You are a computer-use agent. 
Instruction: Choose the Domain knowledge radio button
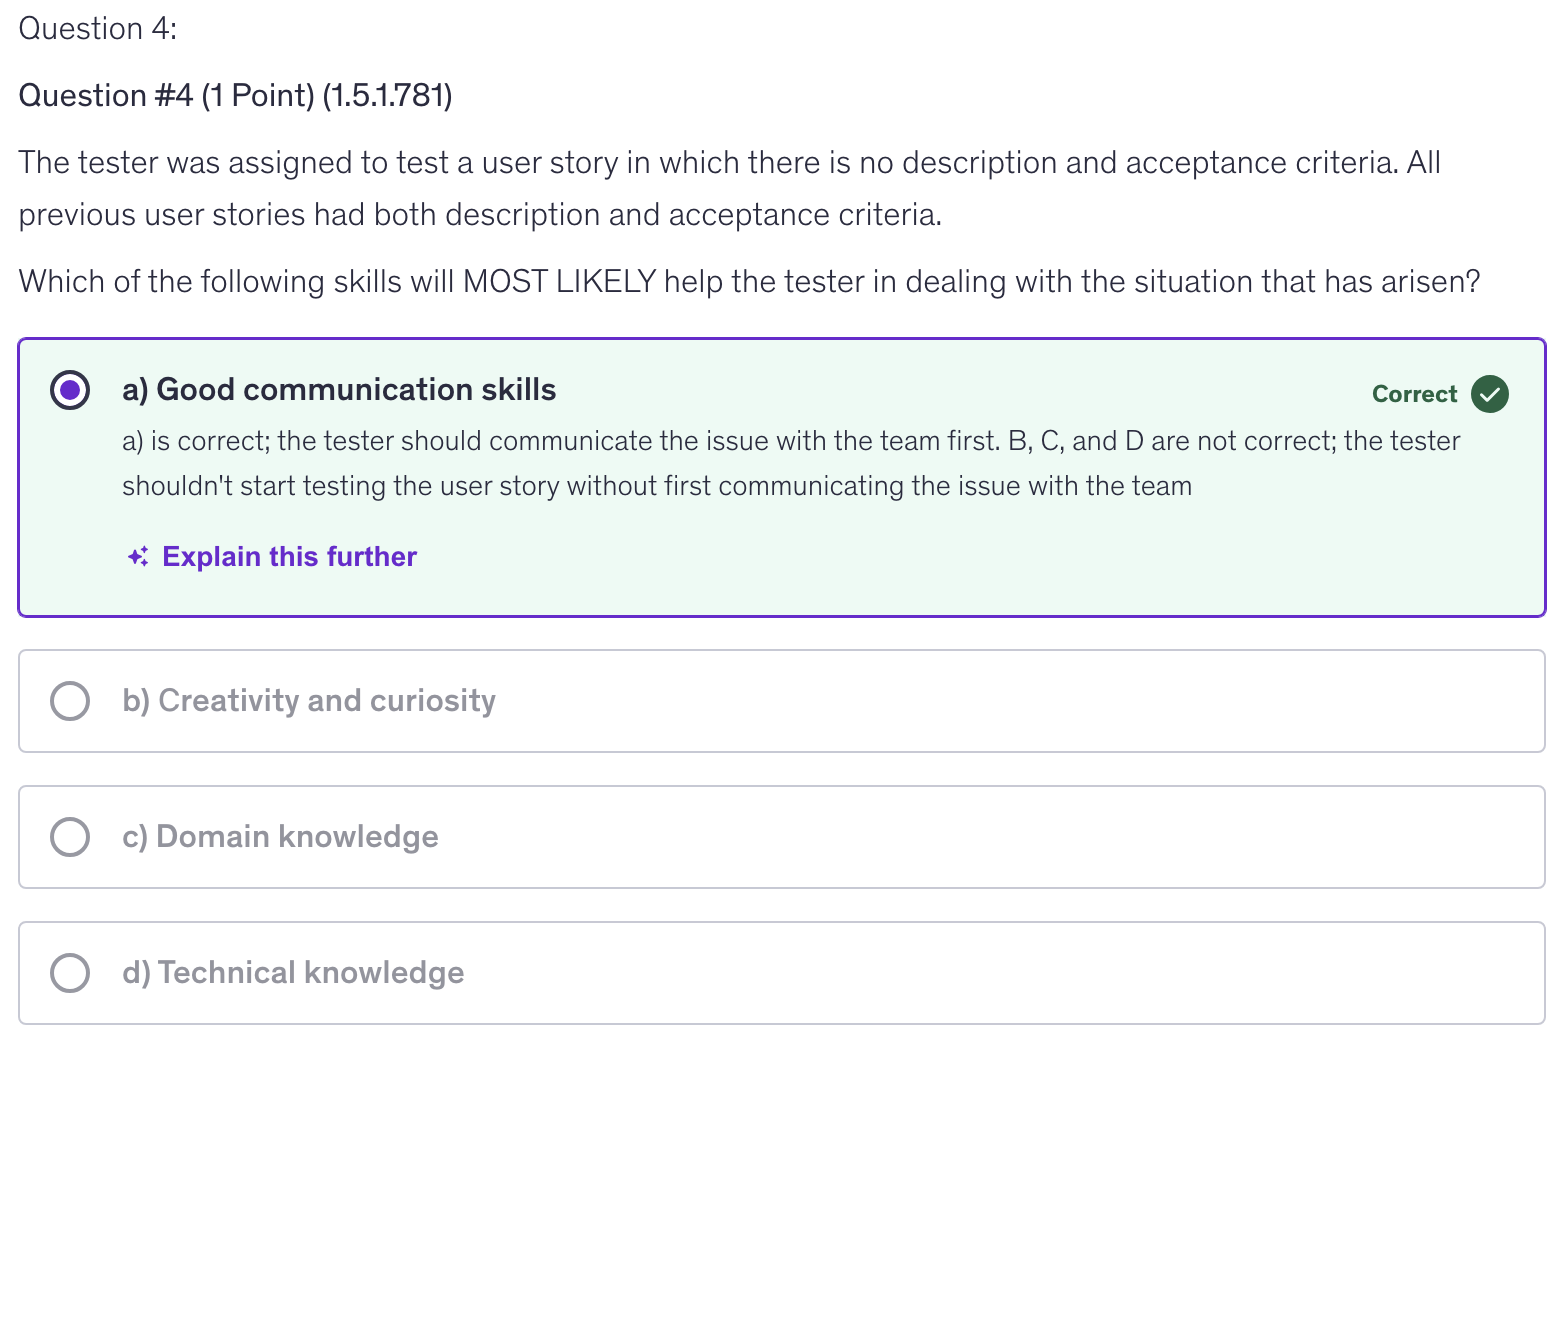click(x=70, y=837)
